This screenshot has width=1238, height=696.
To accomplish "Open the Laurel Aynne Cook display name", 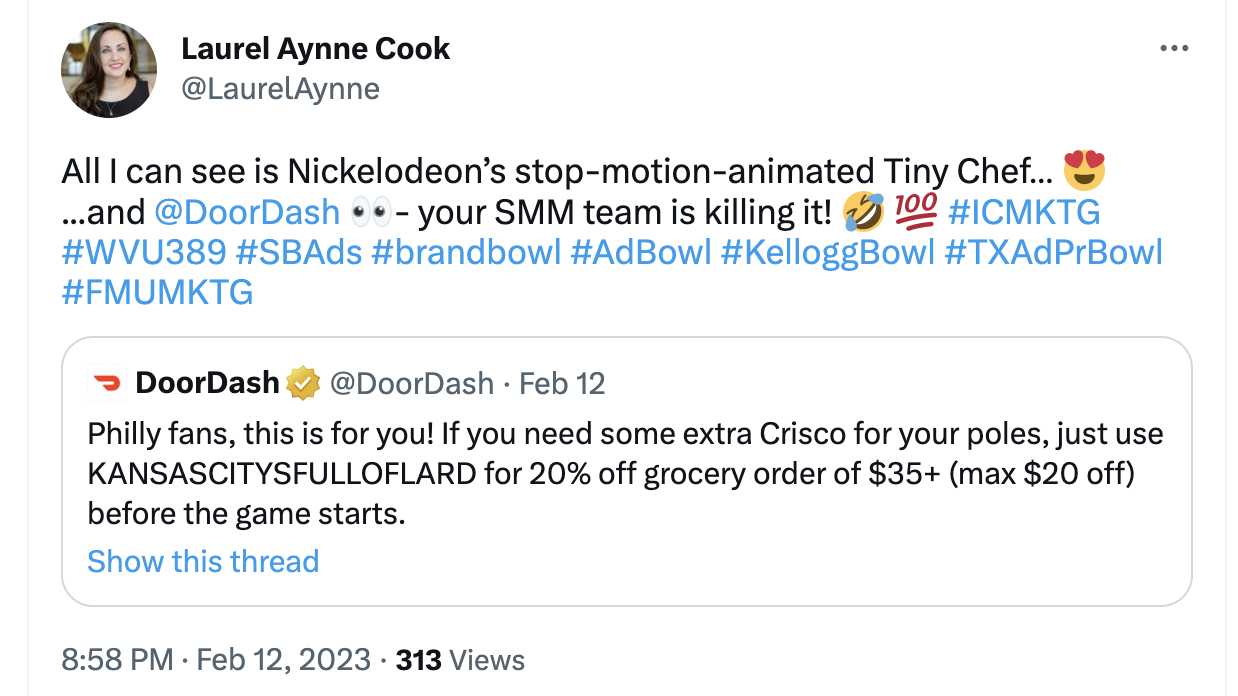I will click(x=315, y=49).
